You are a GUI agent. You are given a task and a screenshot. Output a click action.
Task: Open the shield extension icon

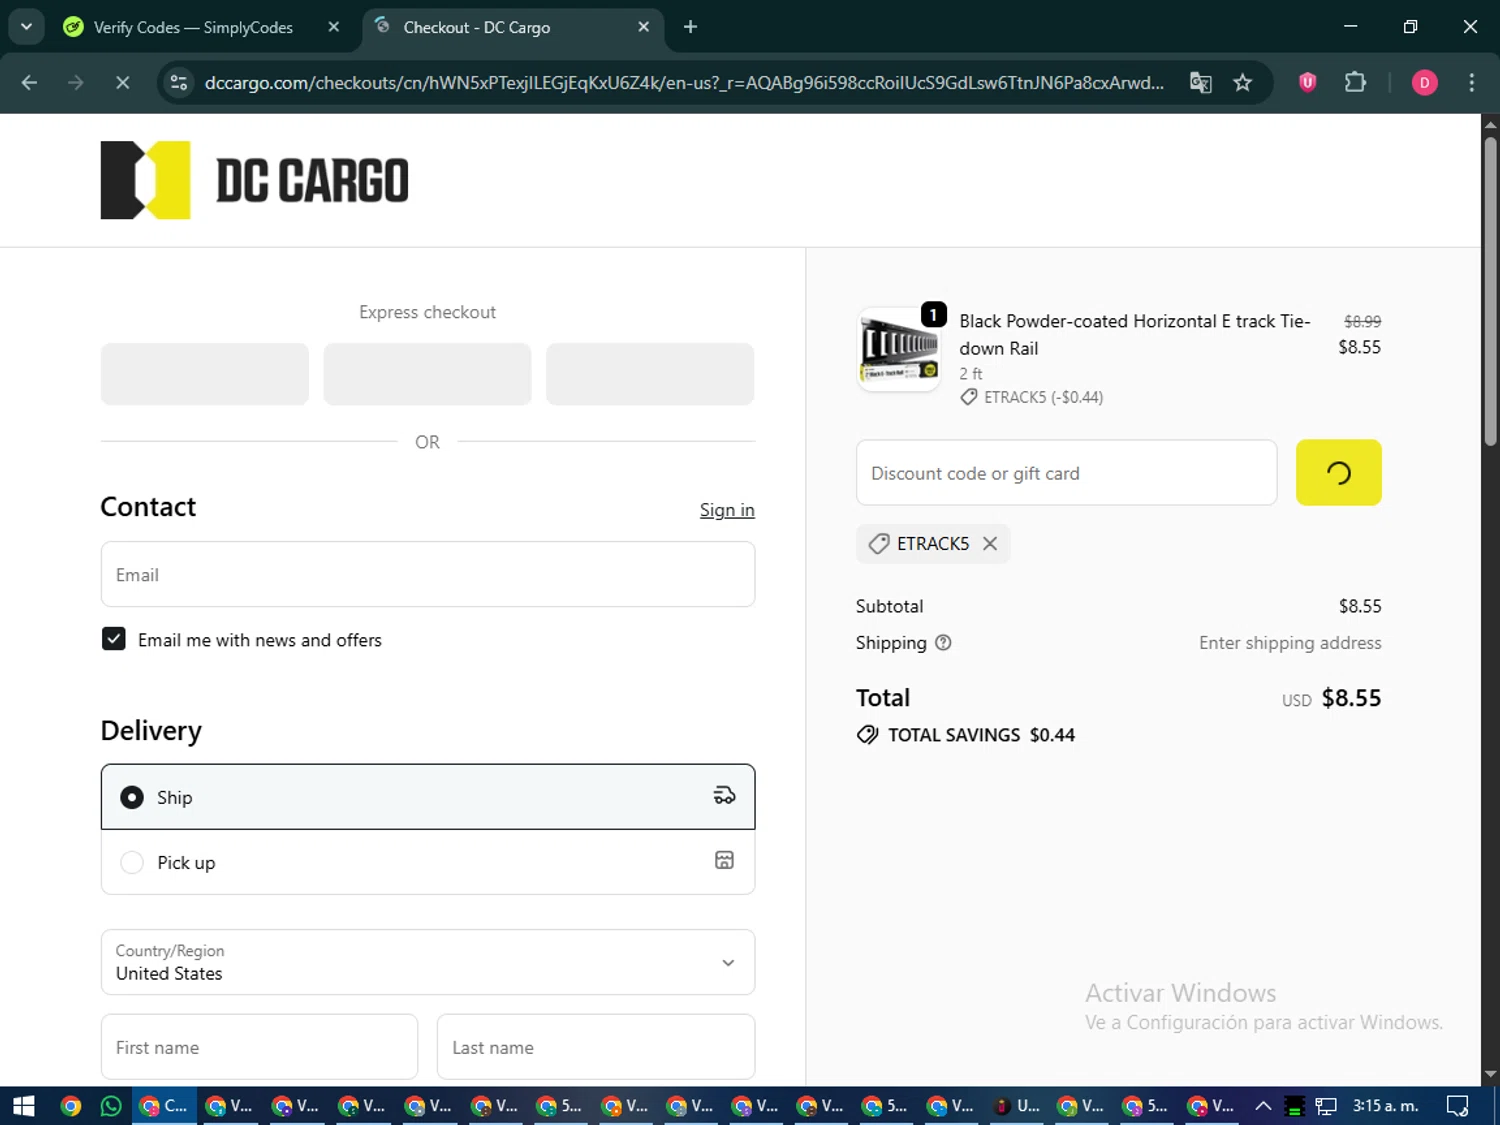1307,83
